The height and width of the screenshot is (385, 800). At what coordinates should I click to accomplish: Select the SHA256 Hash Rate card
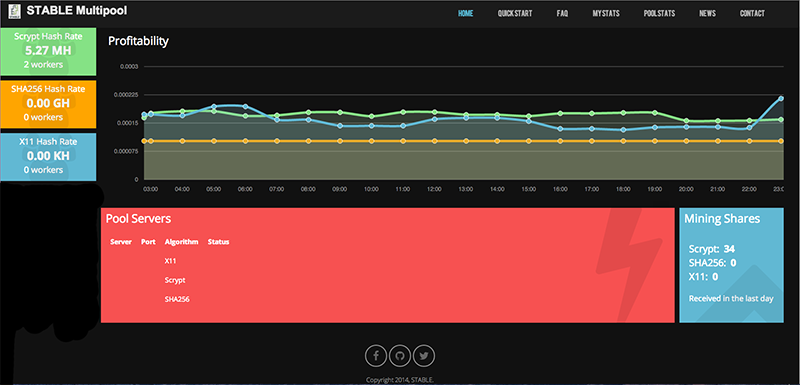pos(48,104)
